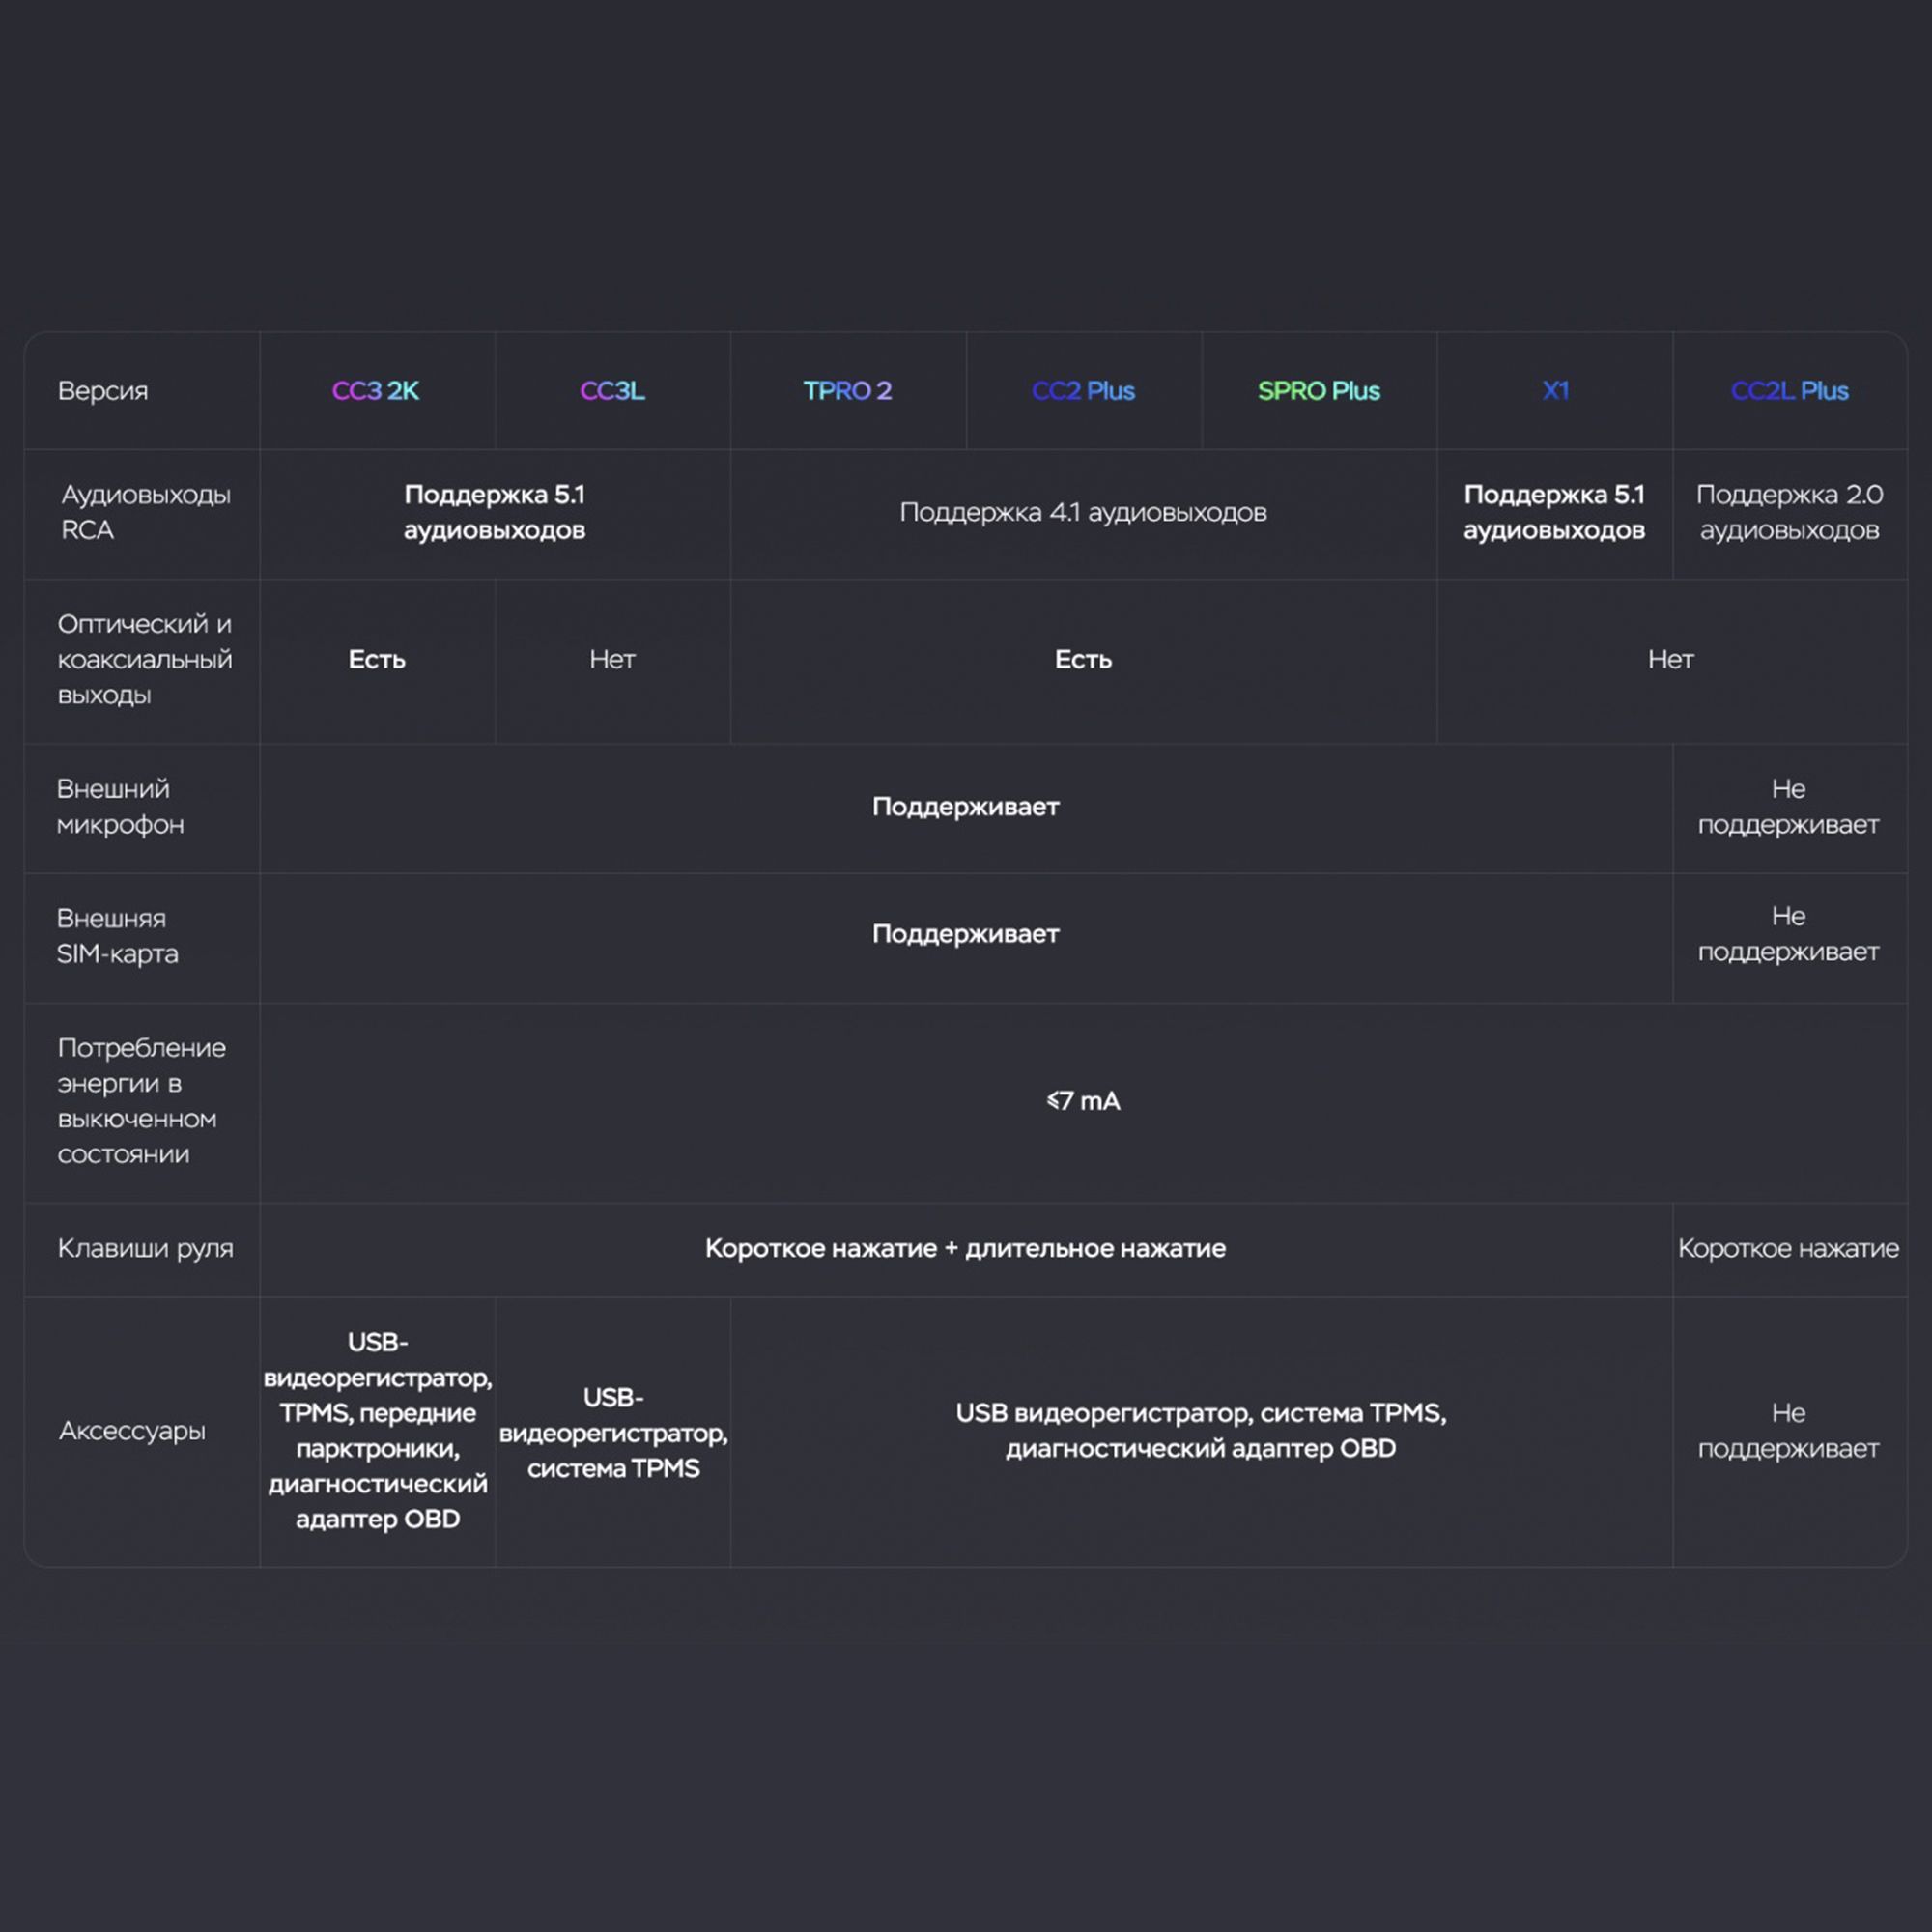Select the Аудиовыходы RCA row label

click(145, 512)
